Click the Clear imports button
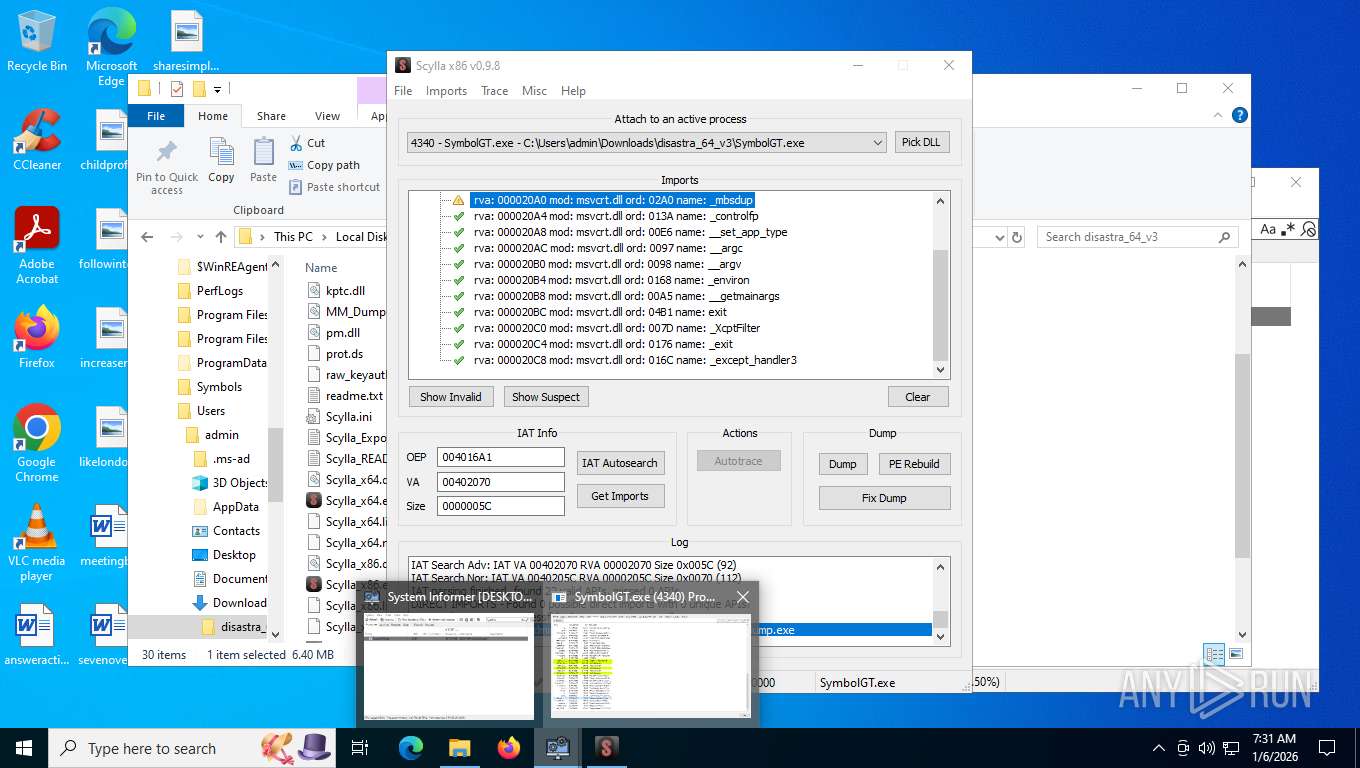 pyautogui.click(x=917, y=397)
